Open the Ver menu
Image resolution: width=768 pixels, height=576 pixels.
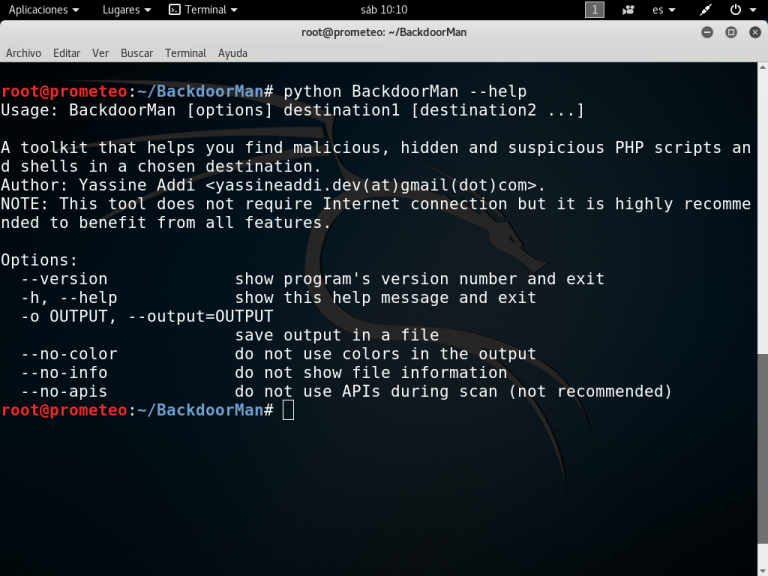point(101,53)
